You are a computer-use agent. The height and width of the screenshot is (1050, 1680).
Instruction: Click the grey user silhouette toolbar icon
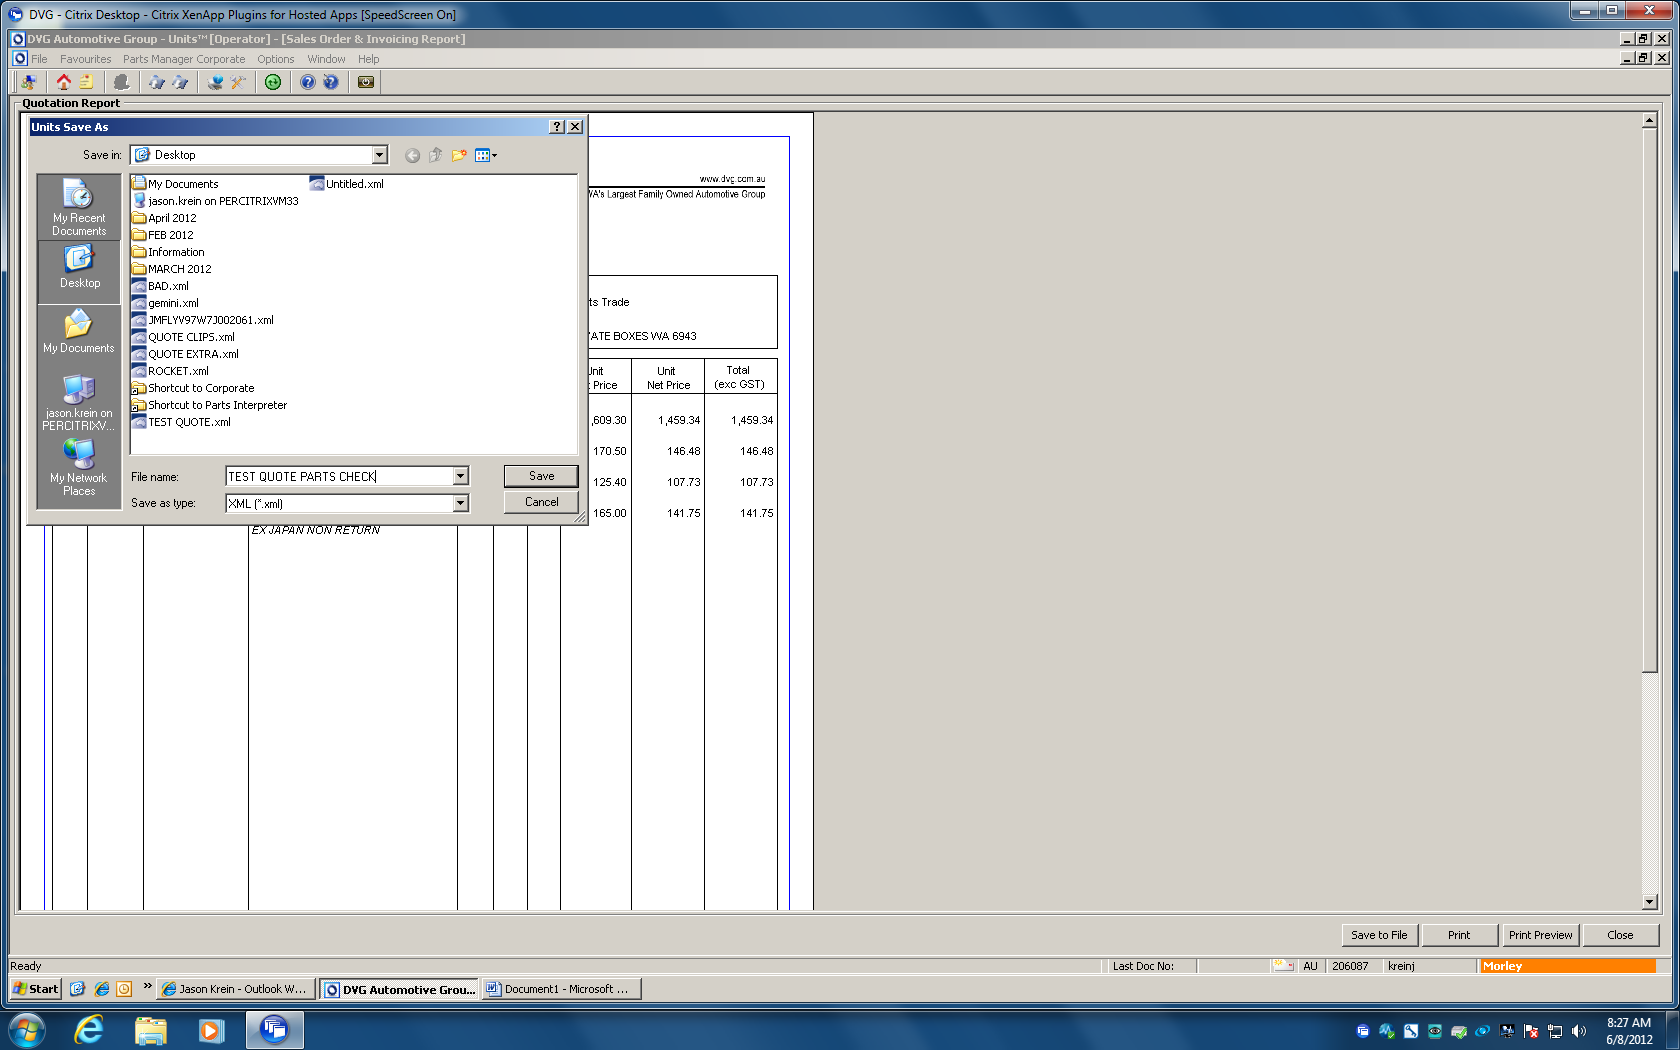pyautogui.click(x=121, y=82)
